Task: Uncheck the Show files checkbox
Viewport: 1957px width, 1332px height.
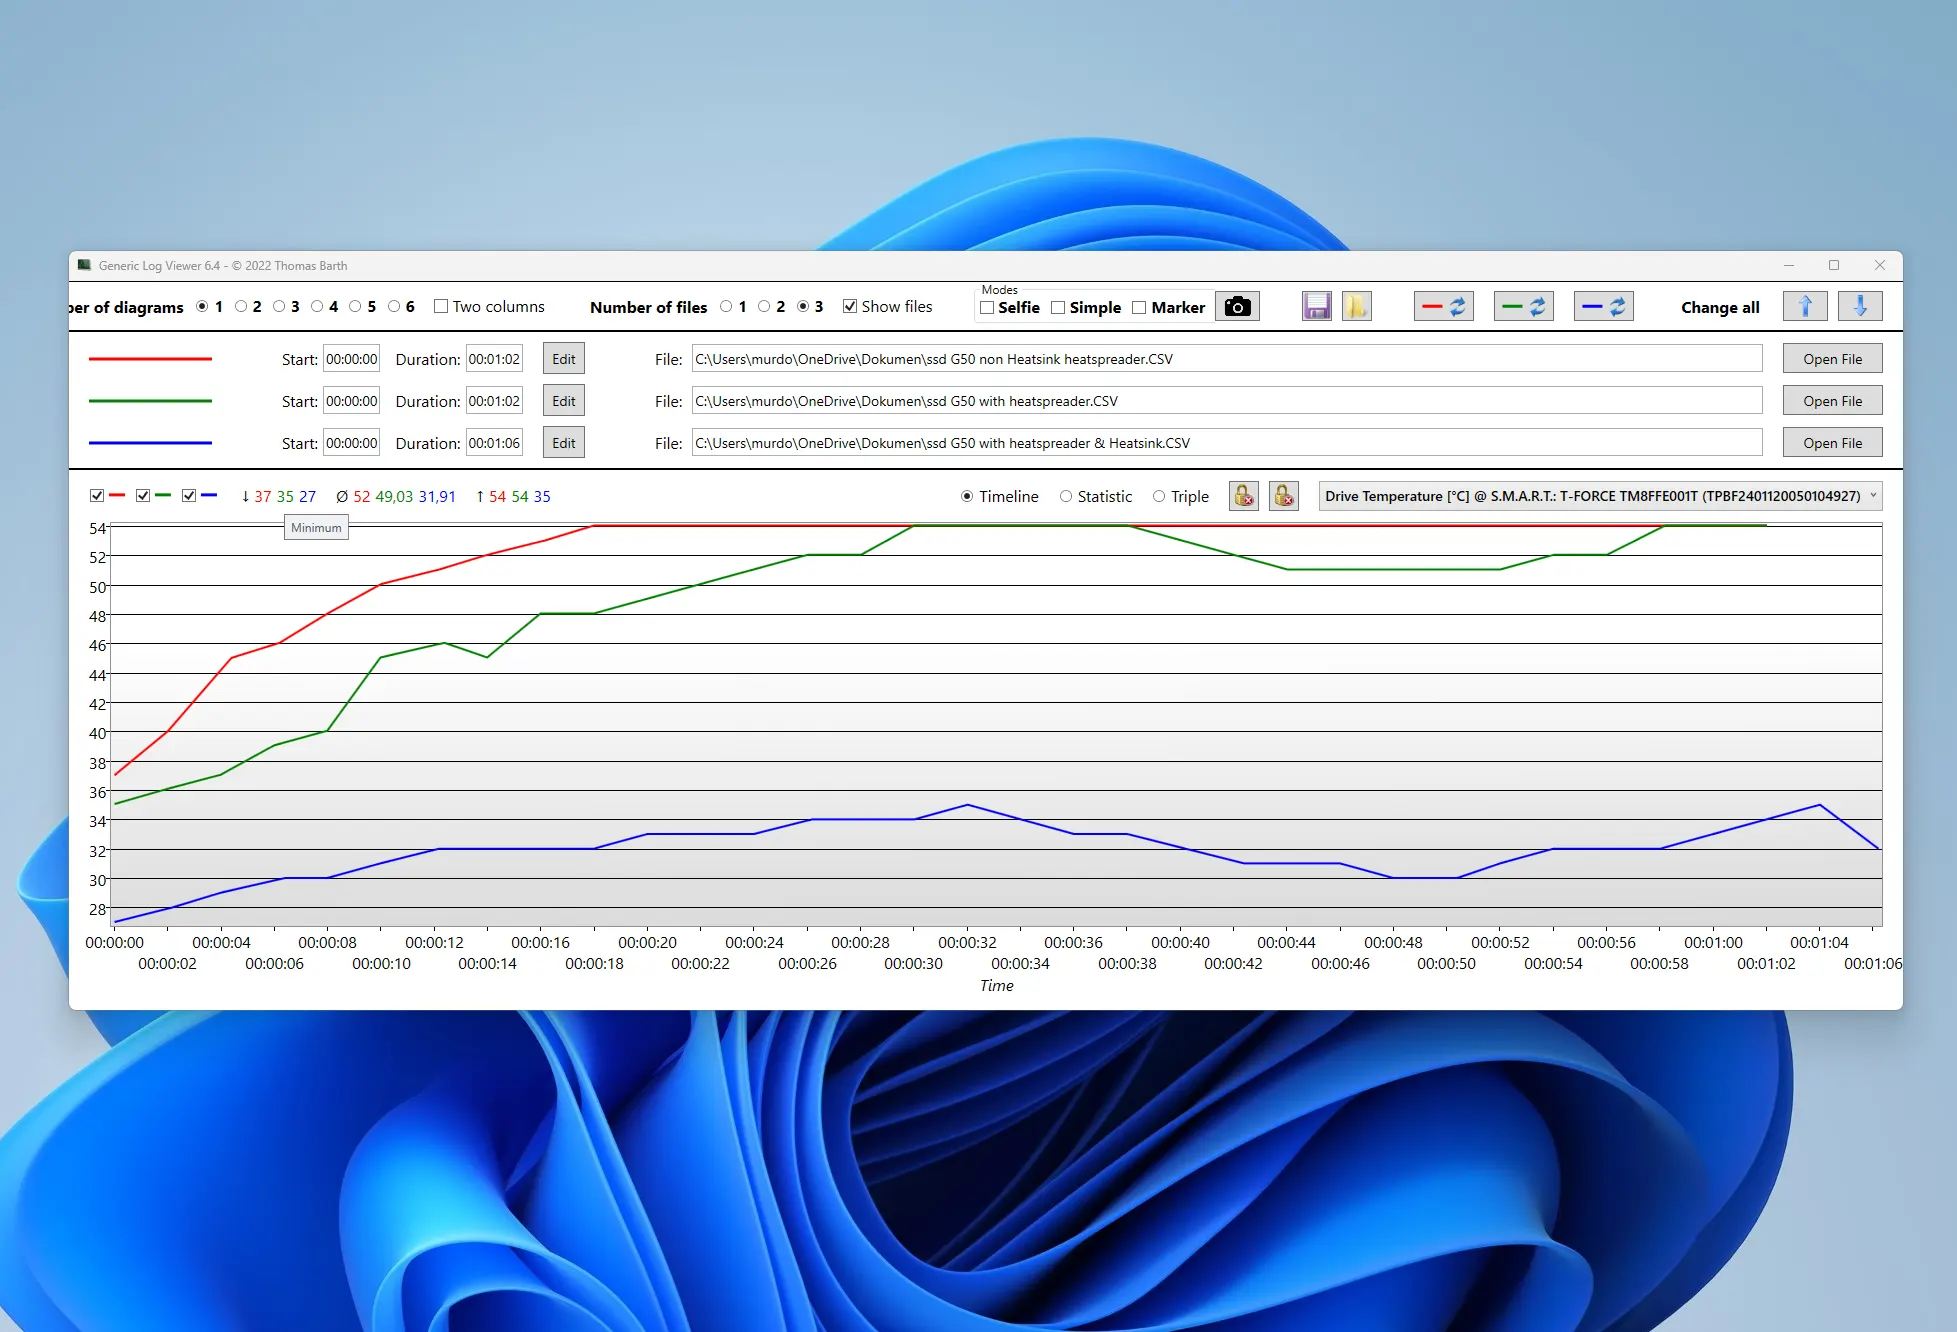Action: click(850, 307)
